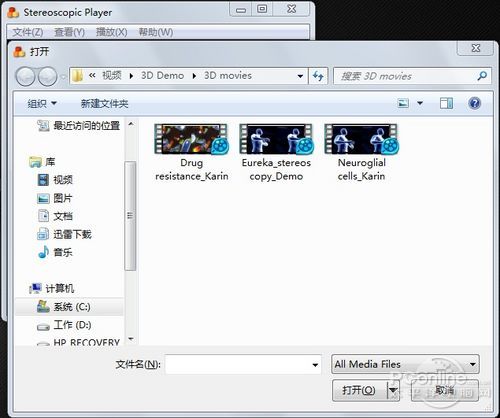Refresh the 3D movies folder view

tap(318, 76)
